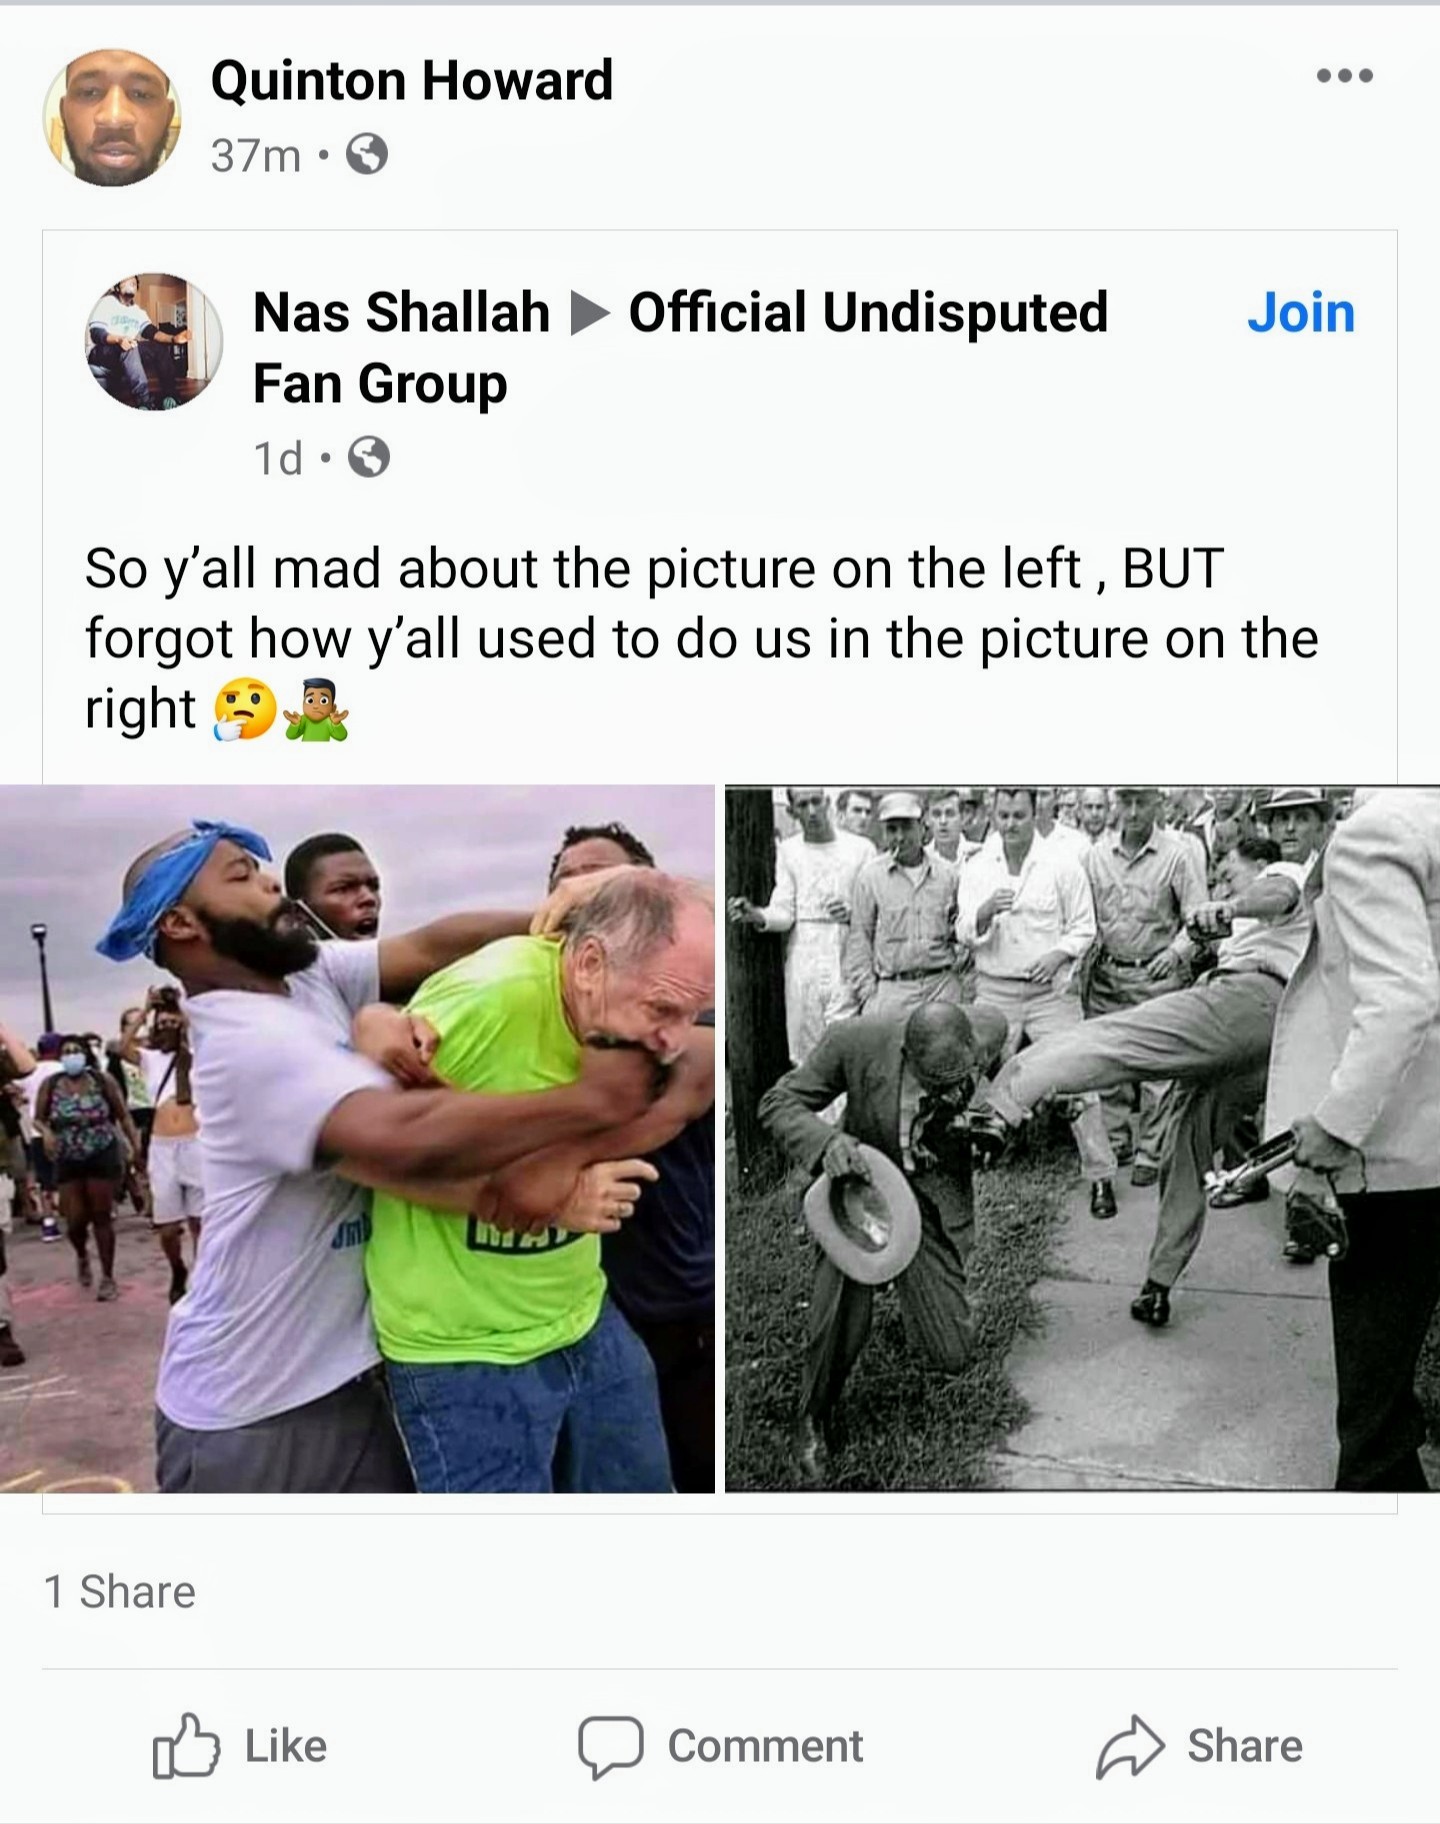Click the 1d shared post timestamp
Image resolution: width=1440 pixels, height=1824 pixels.
(278, 458)
